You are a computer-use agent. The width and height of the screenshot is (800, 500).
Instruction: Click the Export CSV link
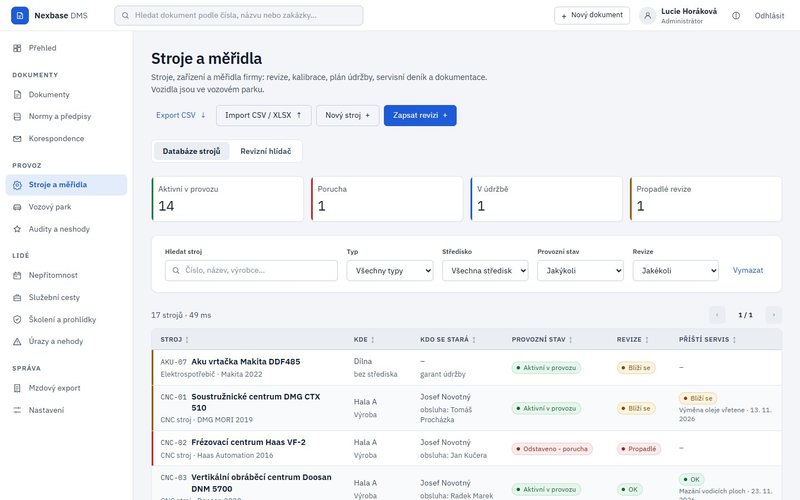tap(181, 115)
